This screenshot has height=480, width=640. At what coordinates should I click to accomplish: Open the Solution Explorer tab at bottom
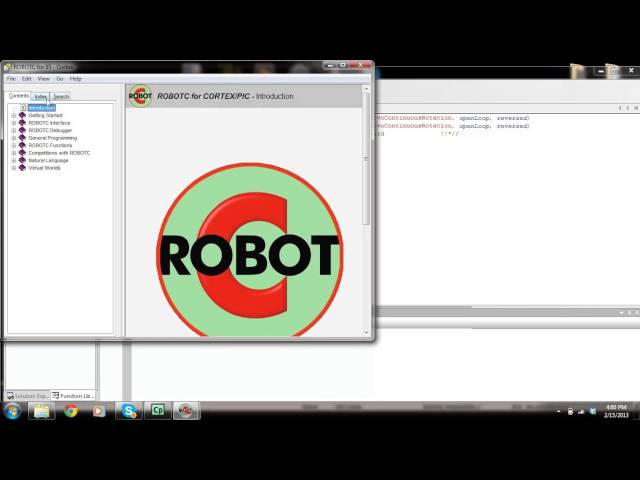(27, 396)
